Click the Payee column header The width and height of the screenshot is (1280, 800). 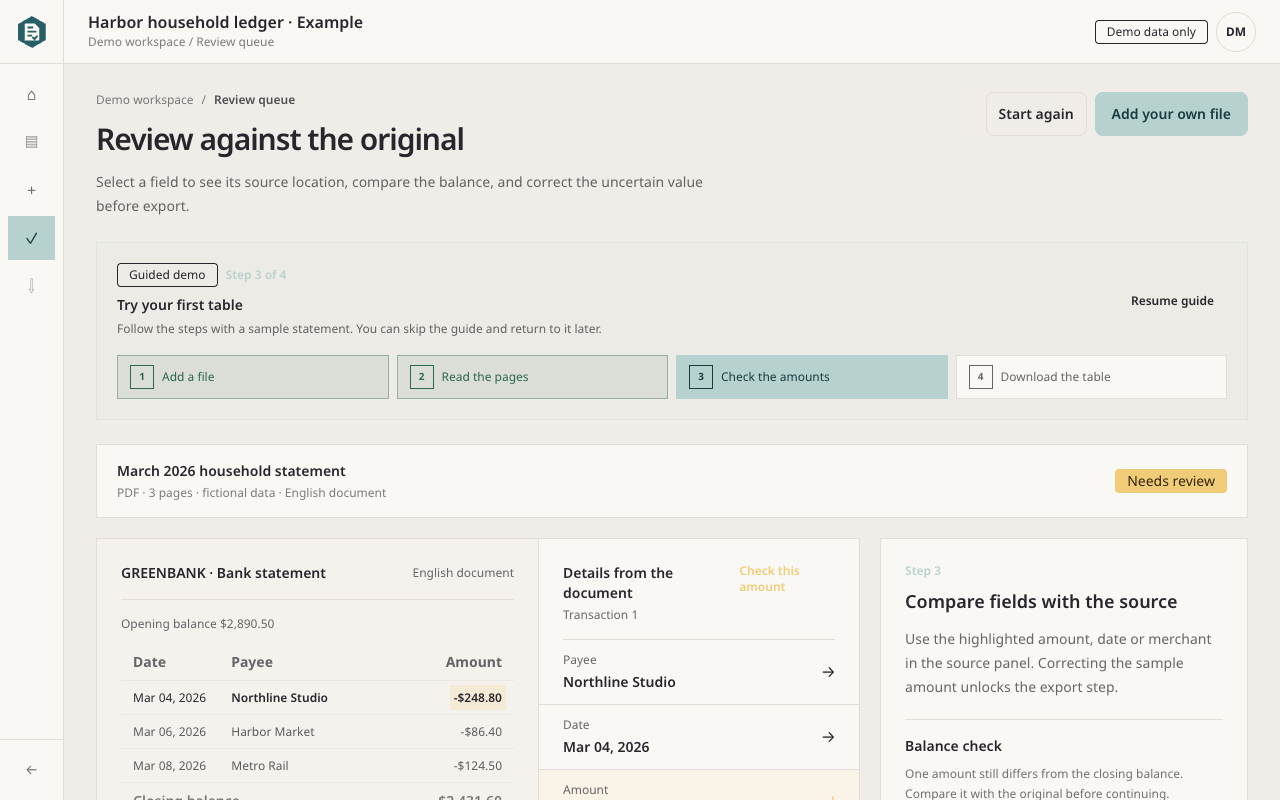pyautogui.click(x=252, y=662)
